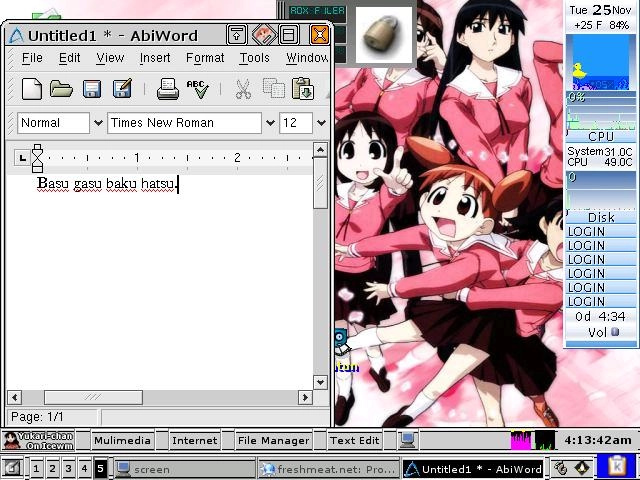
Task: Click the horizontal scrollbar left arrow
Action: 15,397
